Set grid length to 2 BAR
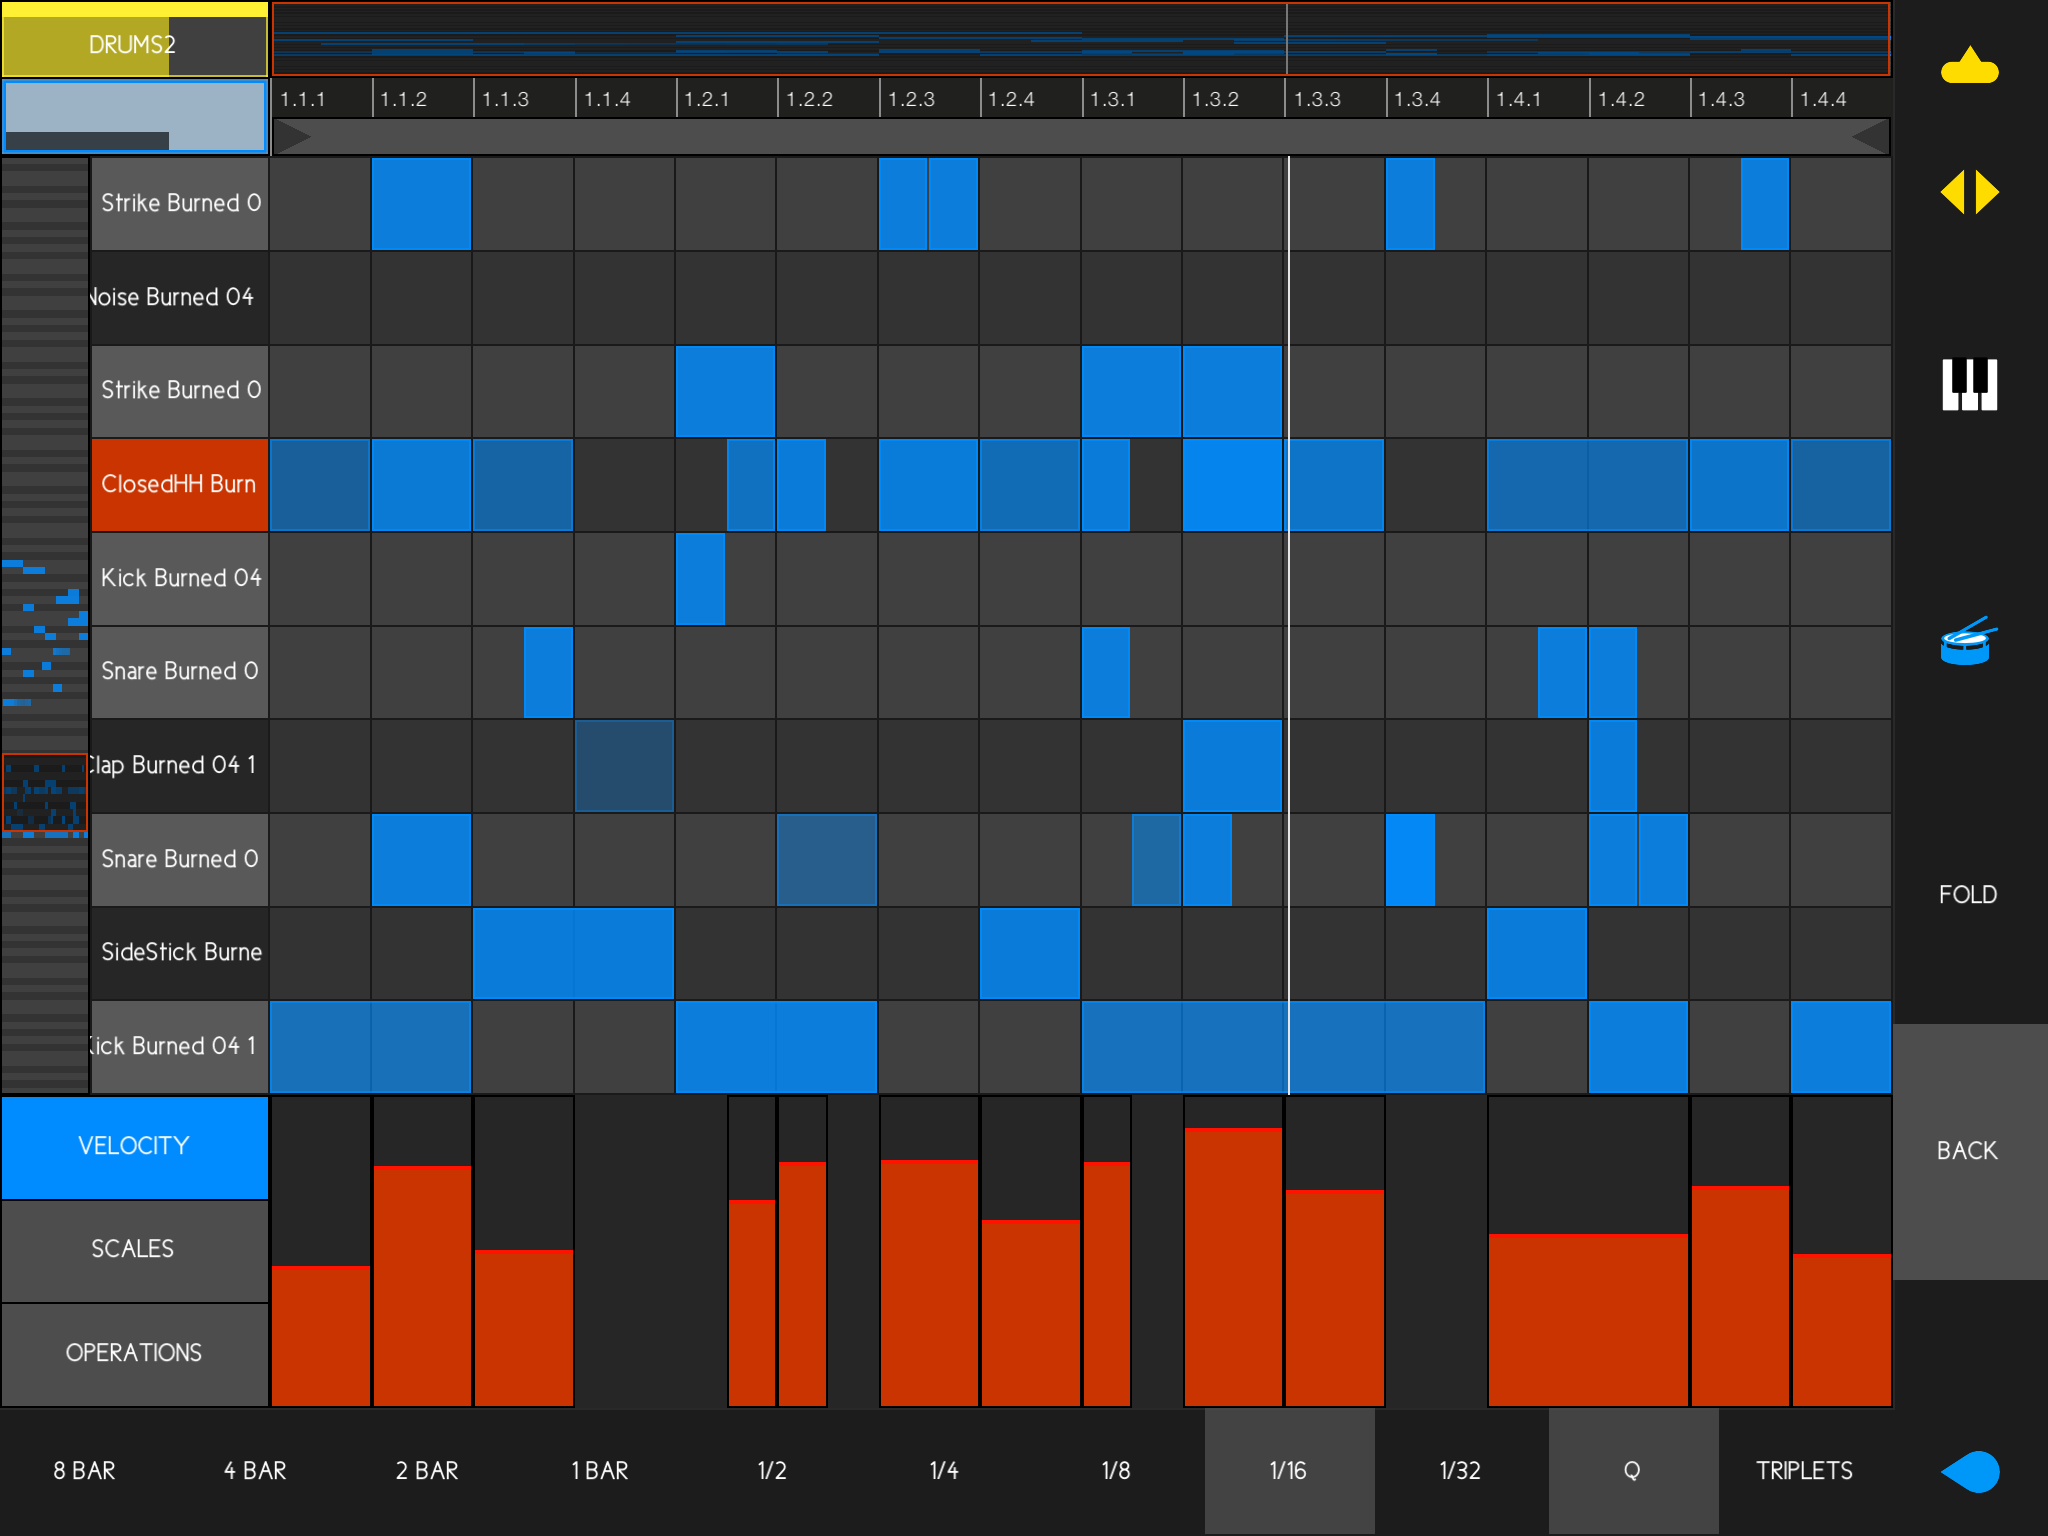 click(x=427, y=1471)
